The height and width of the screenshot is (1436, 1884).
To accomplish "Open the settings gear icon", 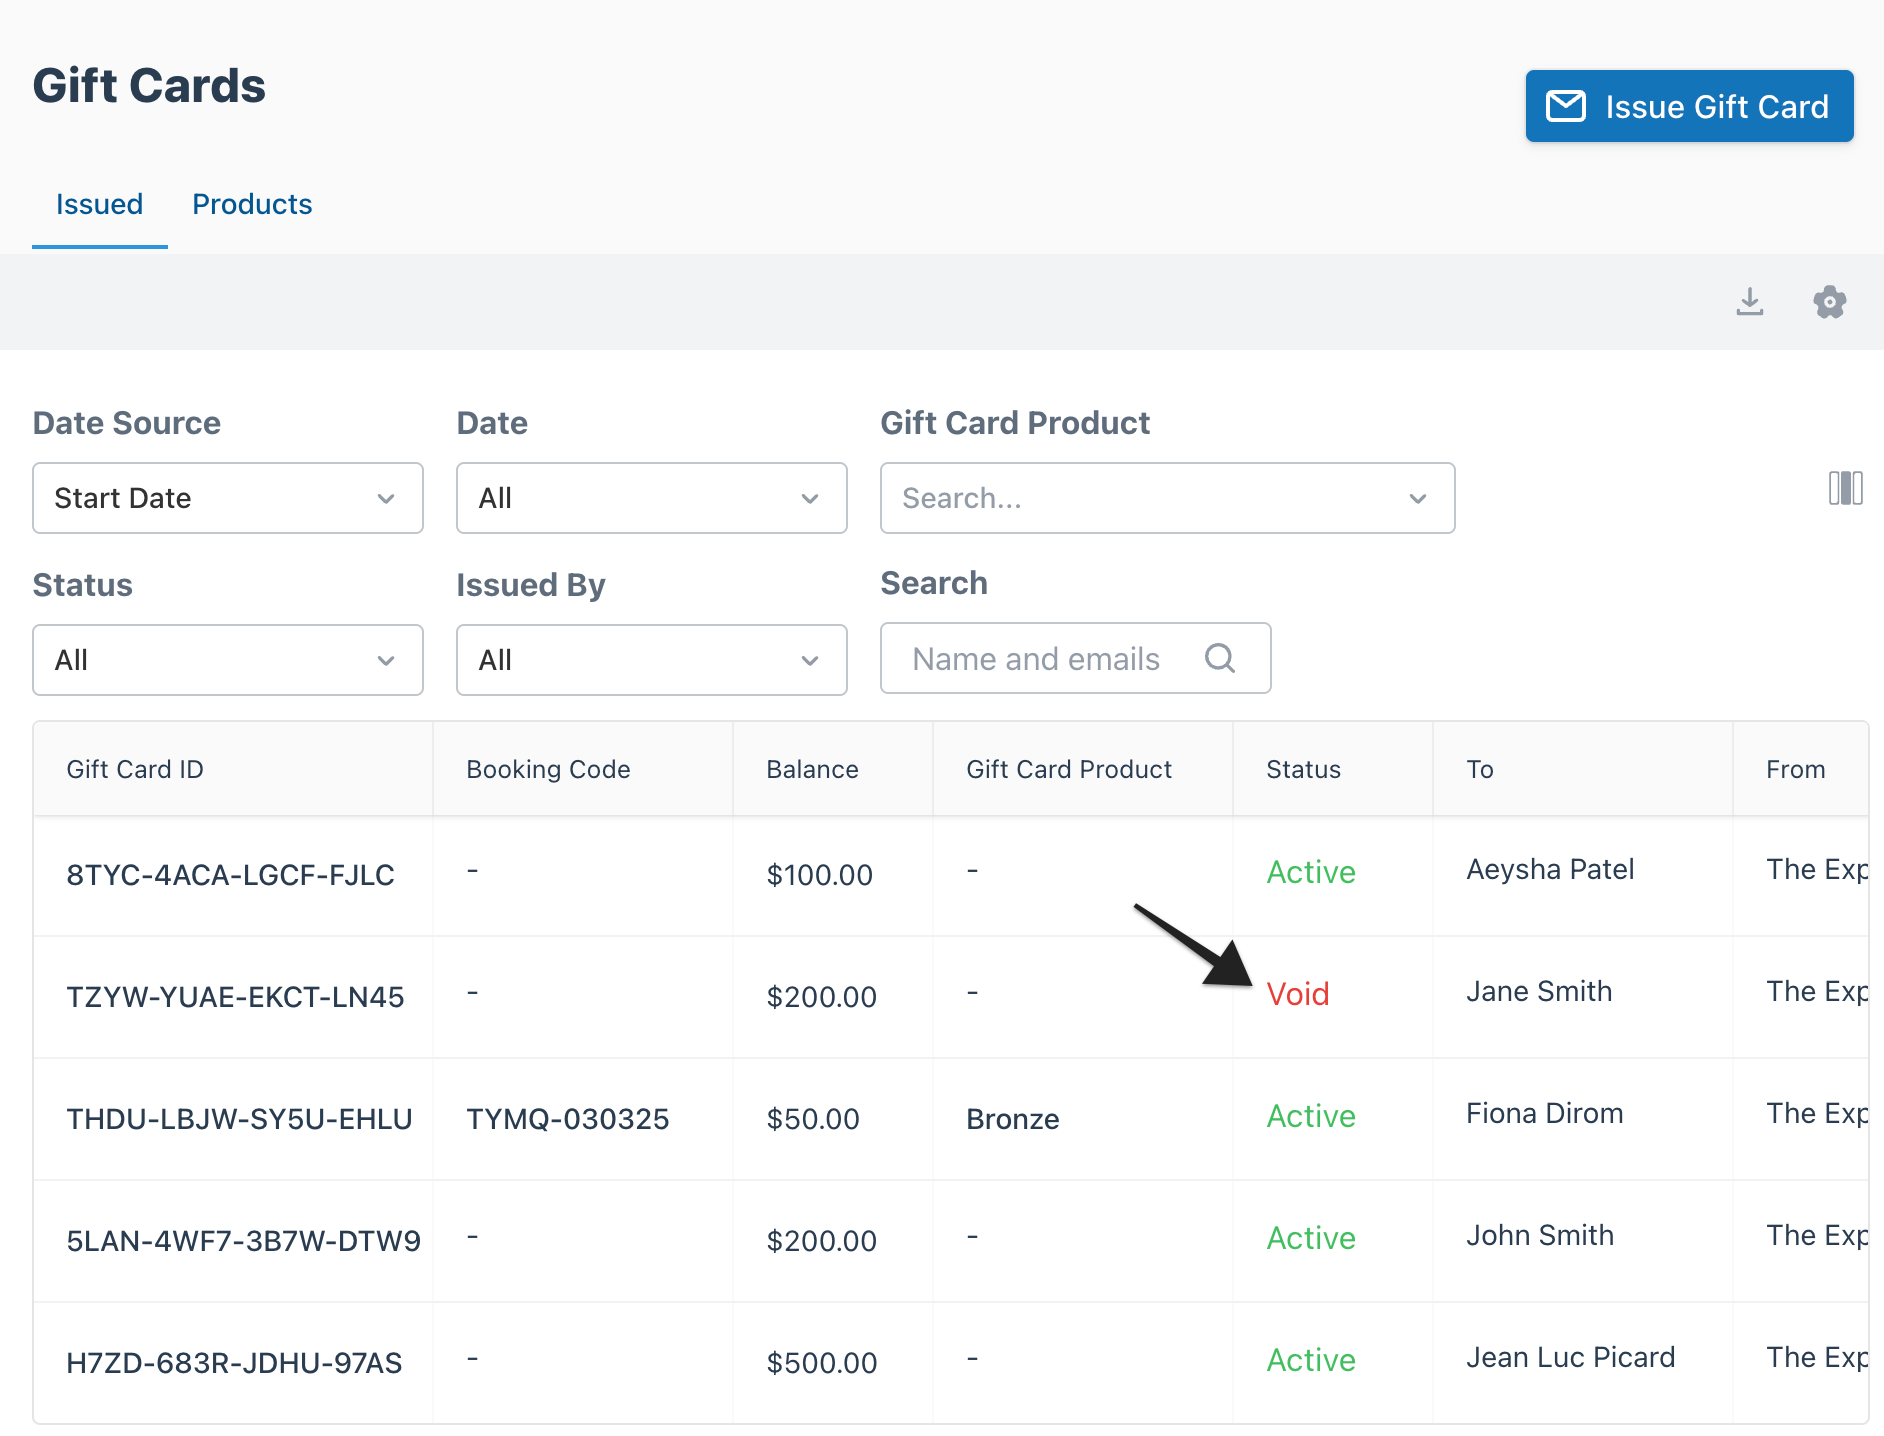I will (1830, 301).
